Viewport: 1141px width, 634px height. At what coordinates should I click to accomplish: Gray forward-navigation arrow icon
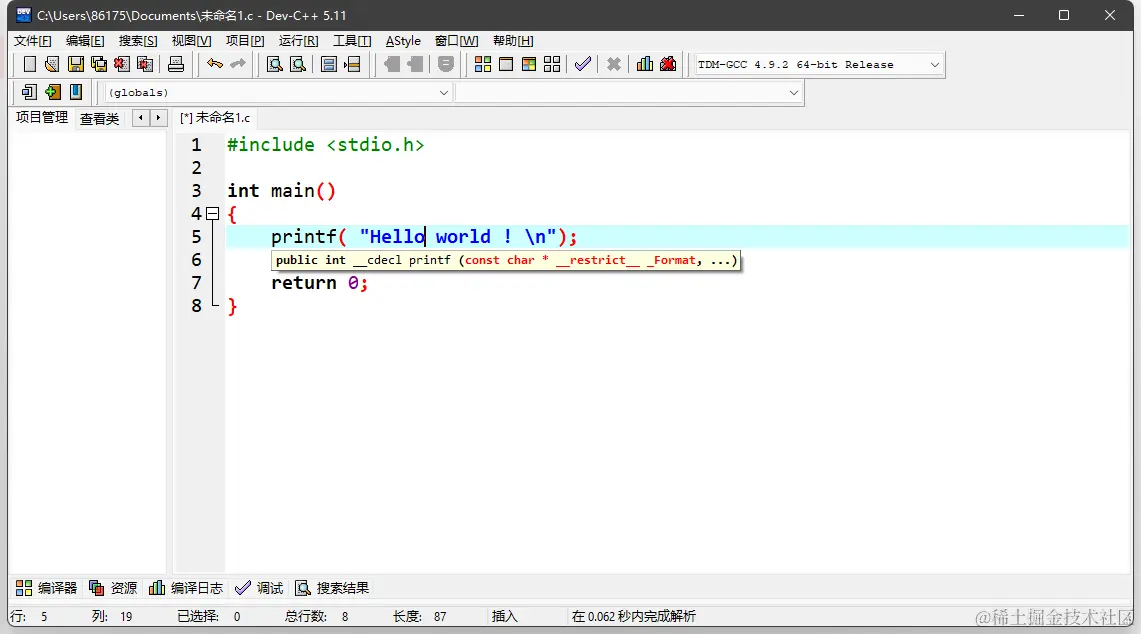tap(415, 64)
